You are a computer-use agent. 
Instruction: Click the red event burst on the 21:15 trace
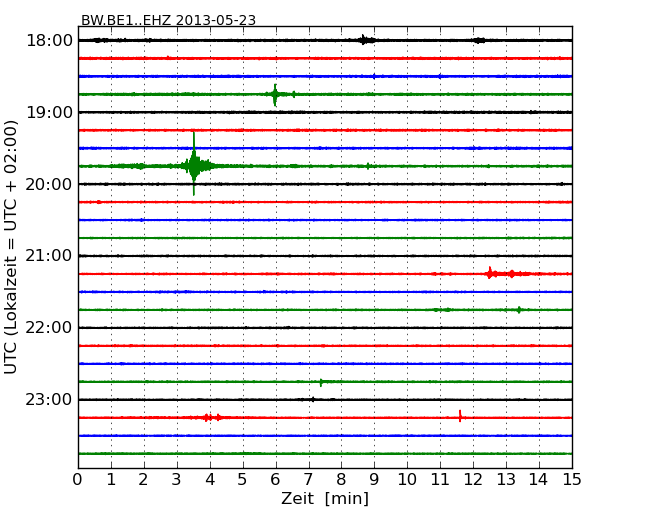pyautogui.click(x=508, y=273)
